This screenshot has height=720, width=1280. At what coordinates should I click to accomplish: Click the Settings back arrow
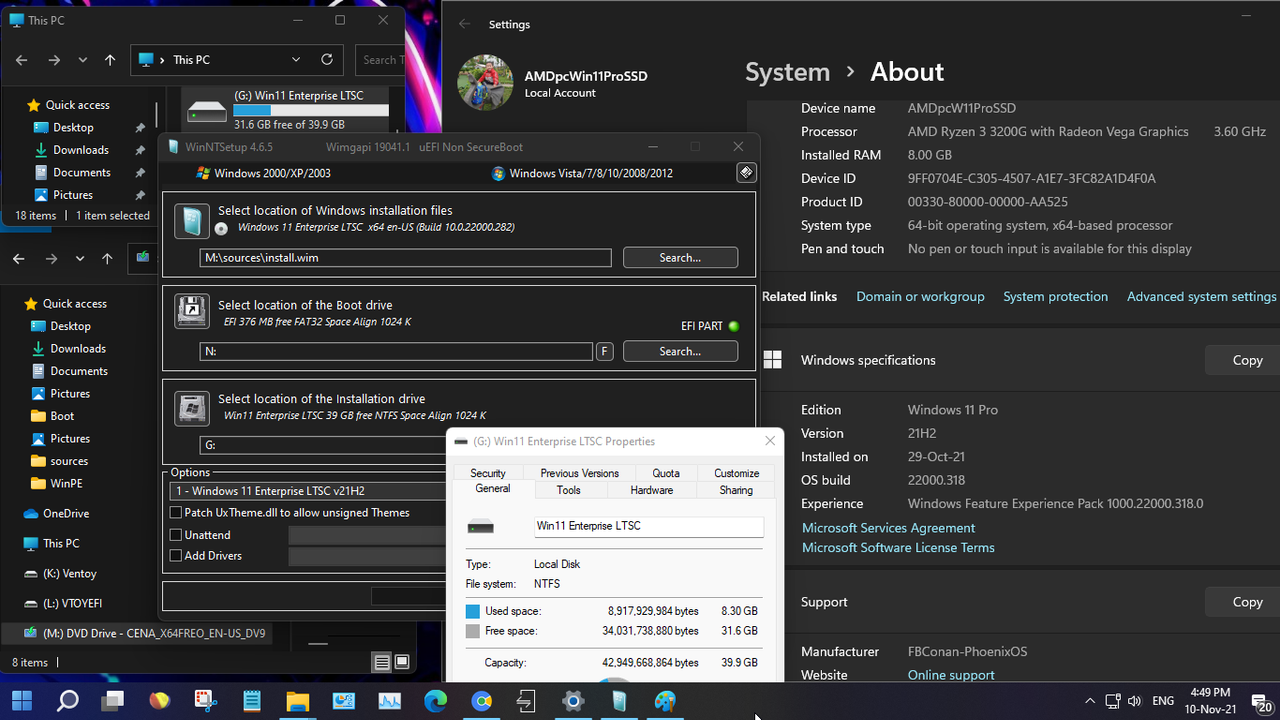click(464, 24)
